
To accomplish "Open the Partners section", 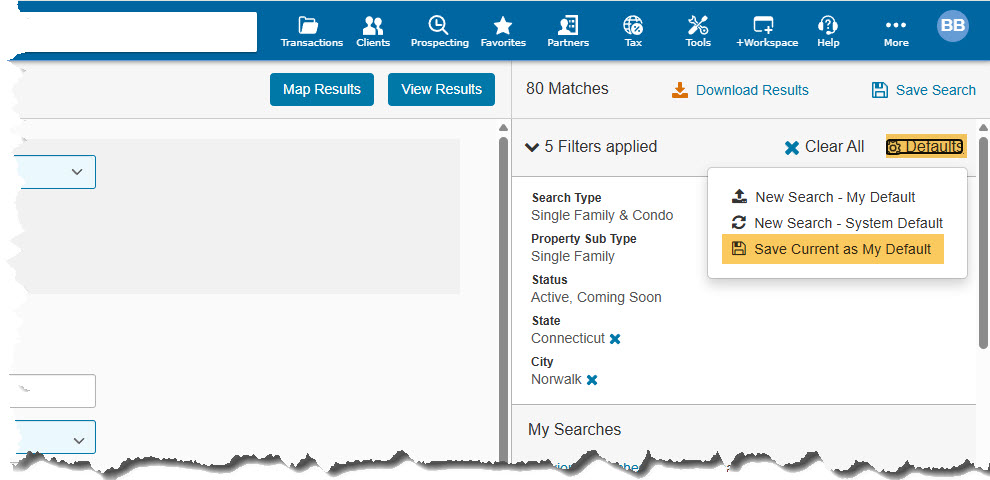I will [568, 32].
